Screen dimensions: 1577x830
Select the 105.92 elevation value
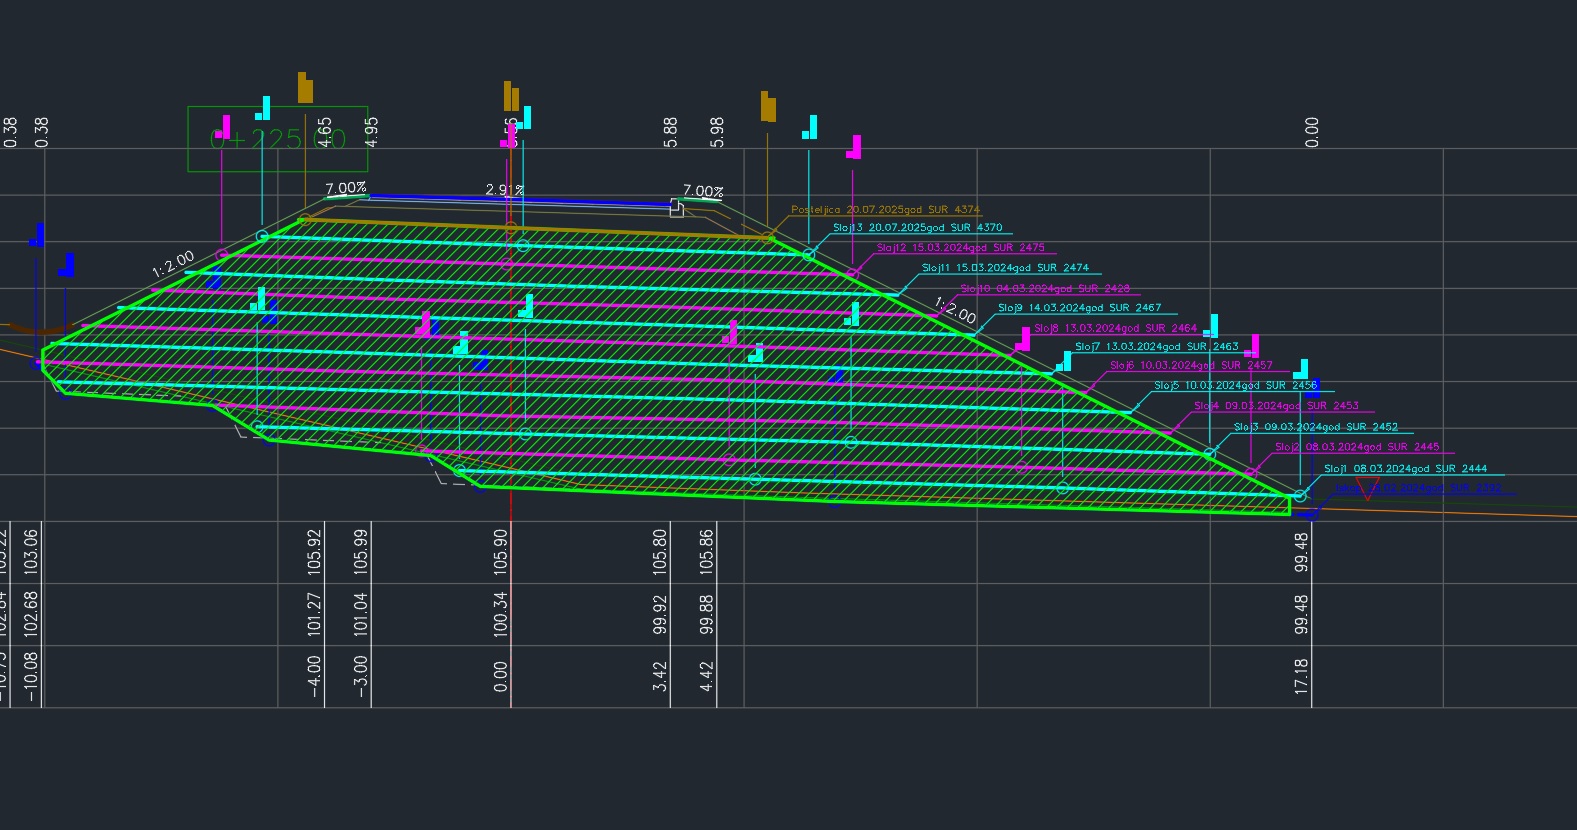pyautogui.click(x=315, y=551)
